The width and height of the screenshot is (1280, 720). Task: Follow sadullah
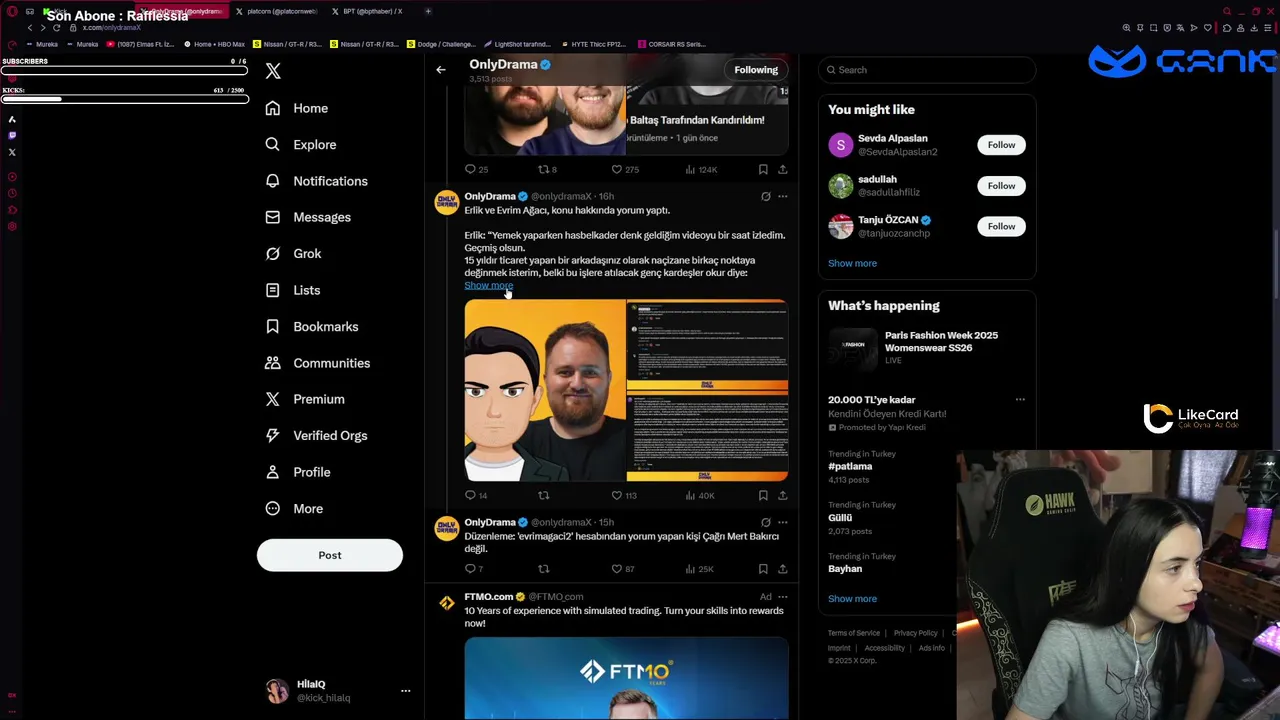[1001, 186]
